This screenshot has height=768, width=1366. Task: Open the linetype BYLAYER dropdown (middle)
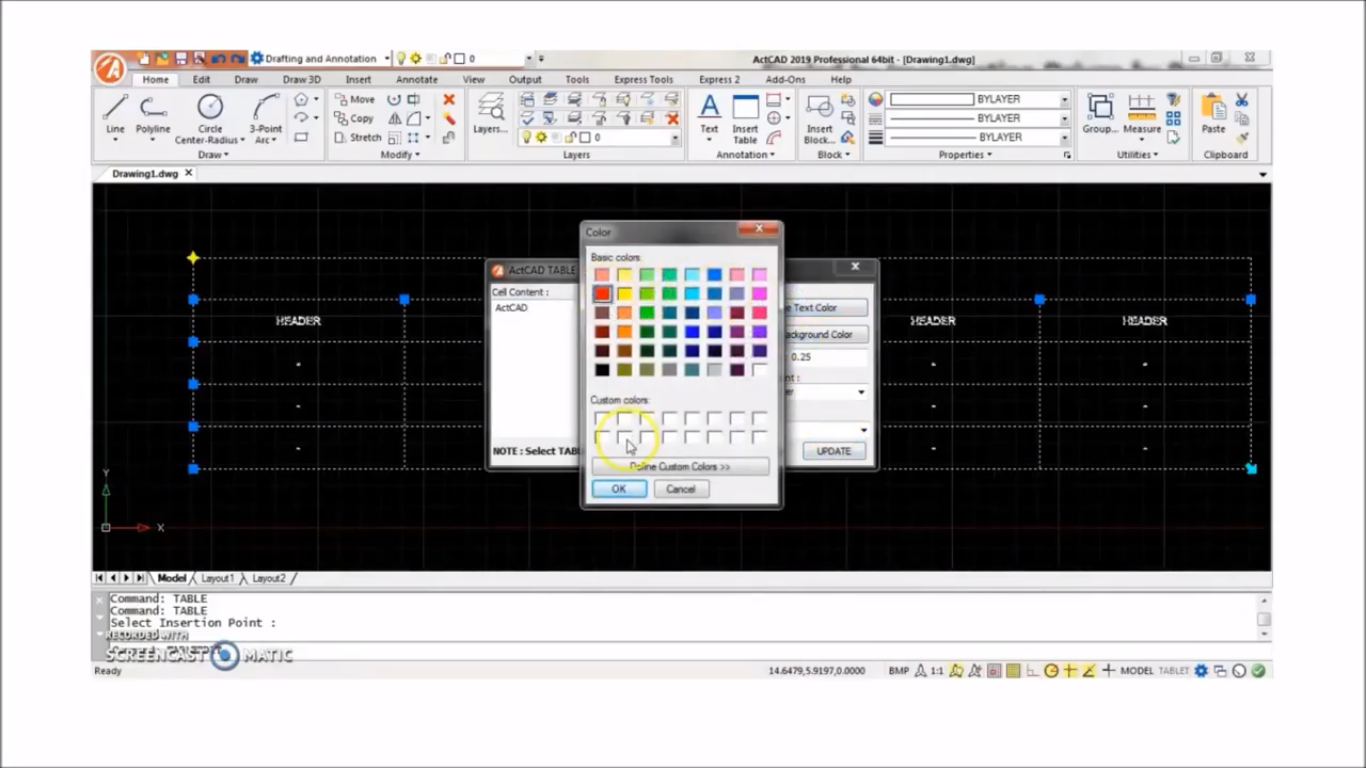click(x=1064, y=118)
